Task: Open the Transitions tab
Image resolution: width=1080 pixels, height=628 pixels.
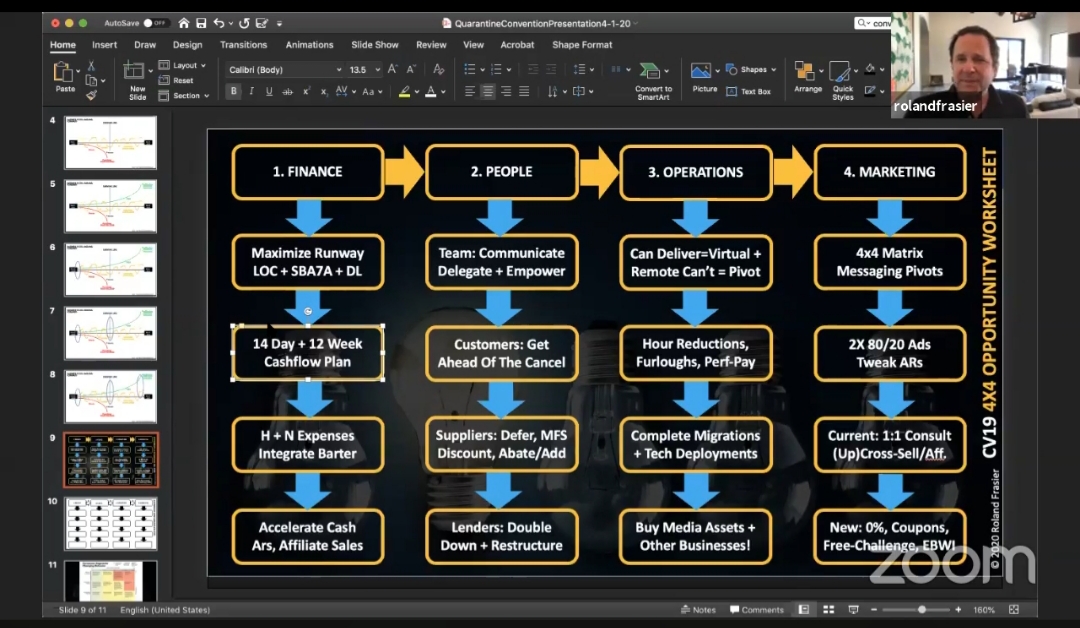Action: pos(243,45)
